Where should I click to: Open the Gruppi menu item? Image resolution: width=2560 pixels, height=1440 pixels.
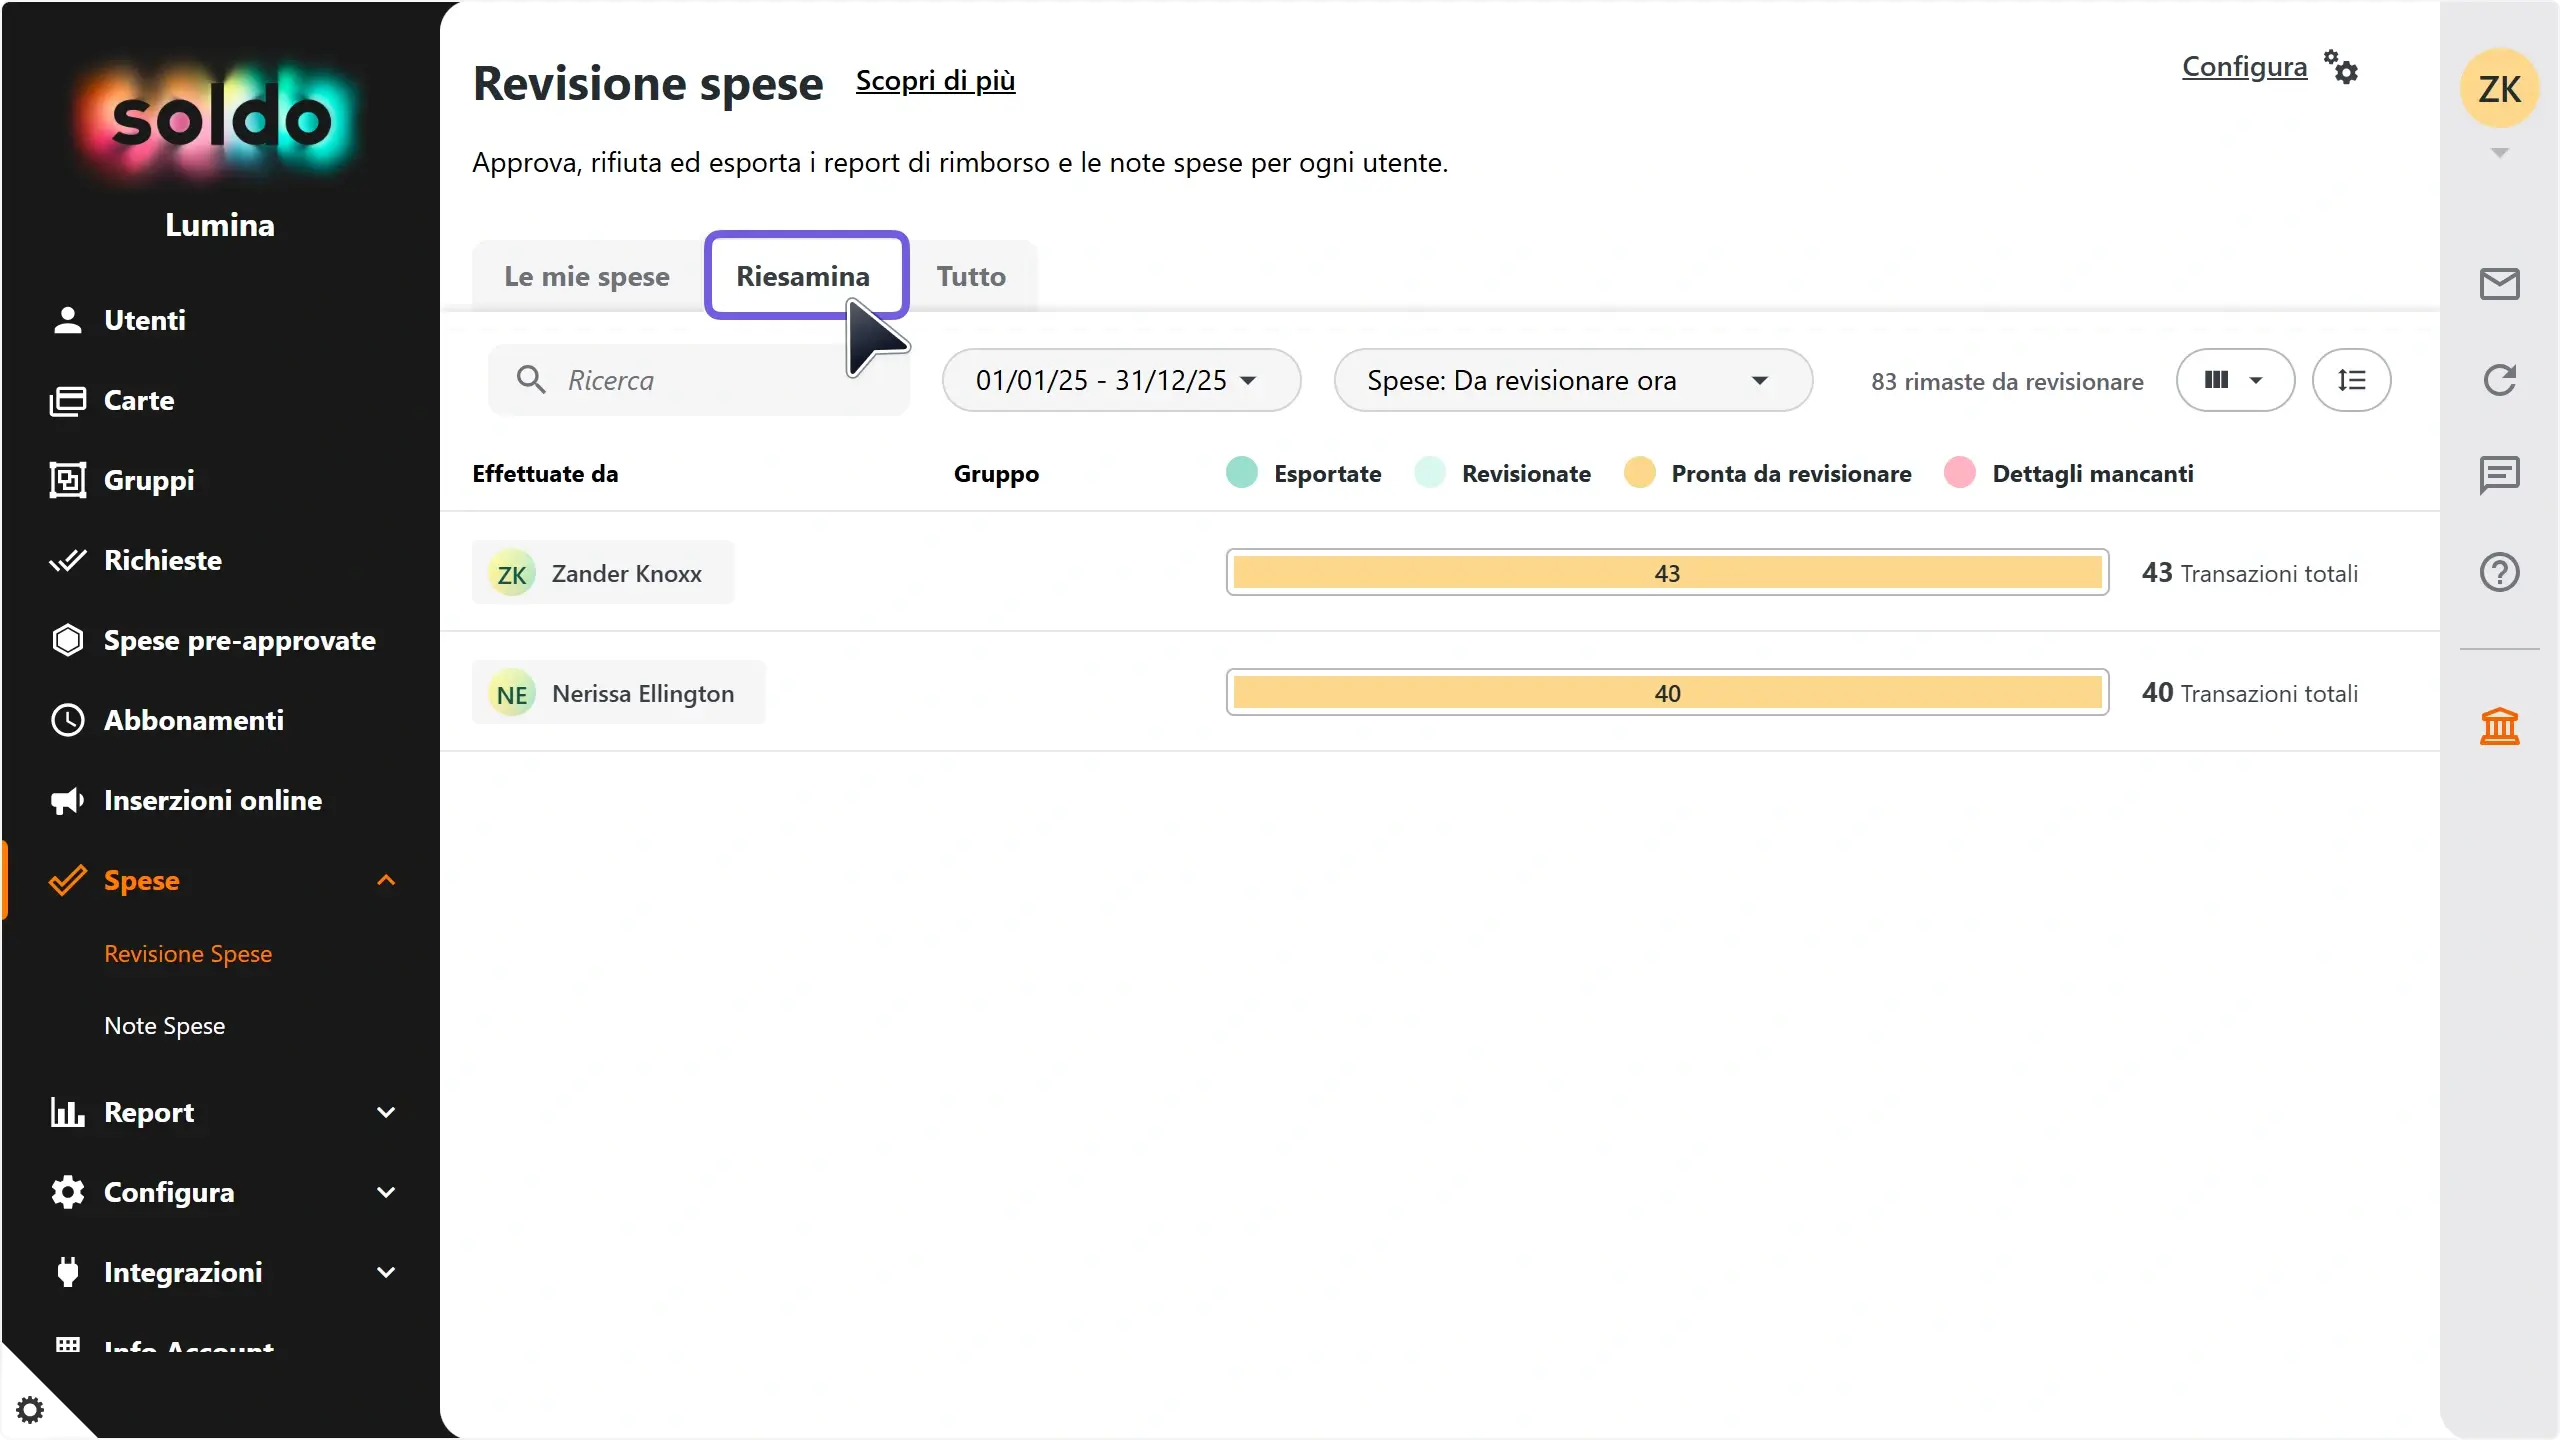click(149, 480)
